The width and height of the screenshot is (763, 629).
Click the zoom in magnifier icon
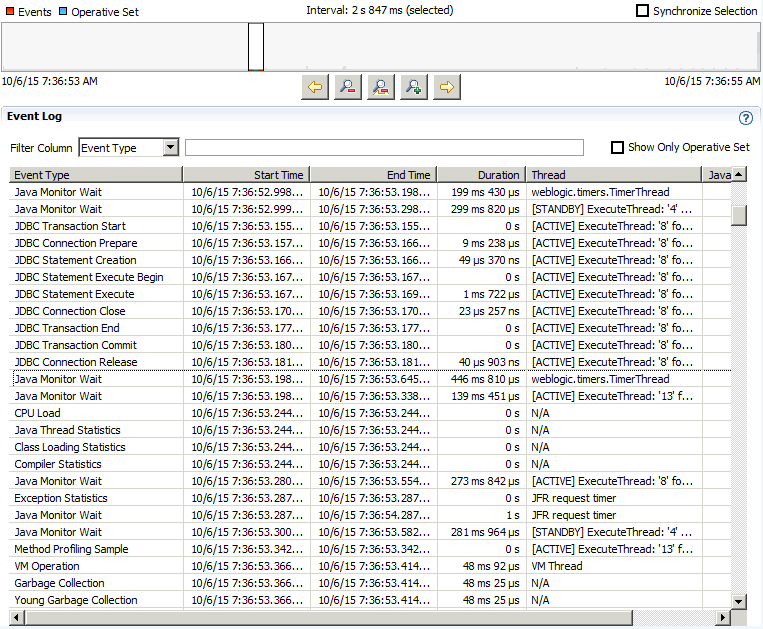[414, 87]
